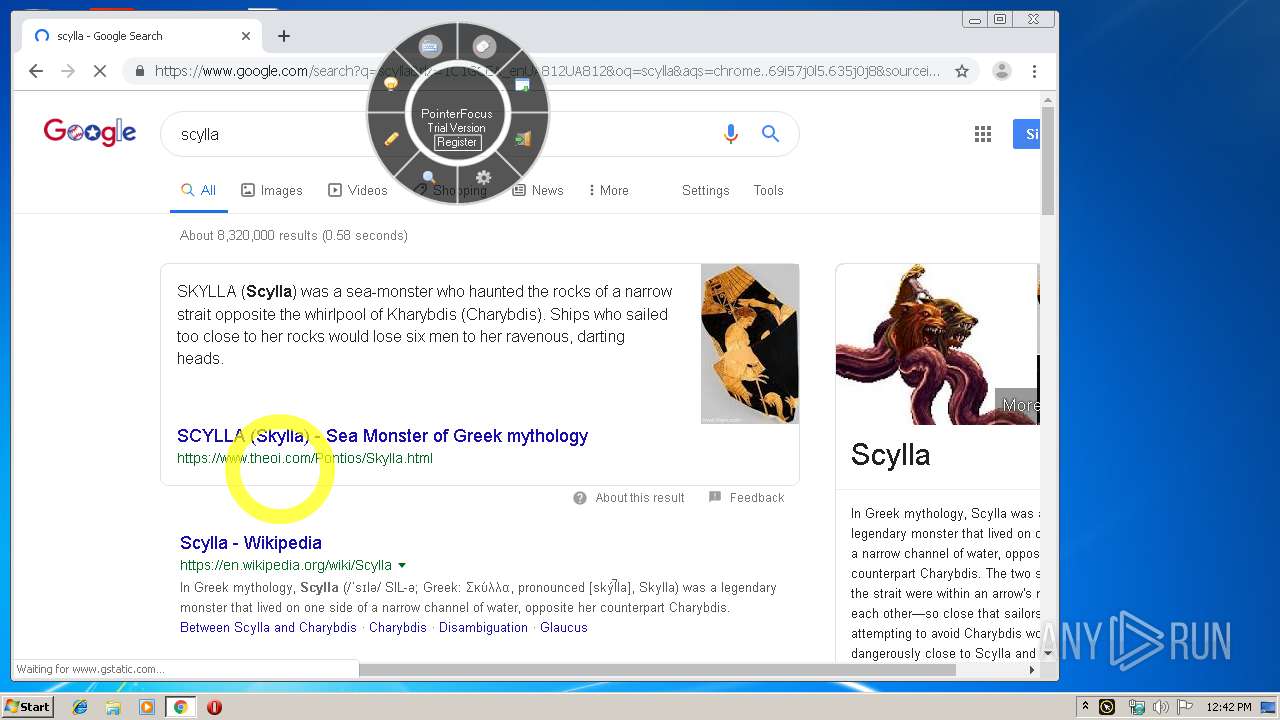Select the All results tab

click(198, 190)
